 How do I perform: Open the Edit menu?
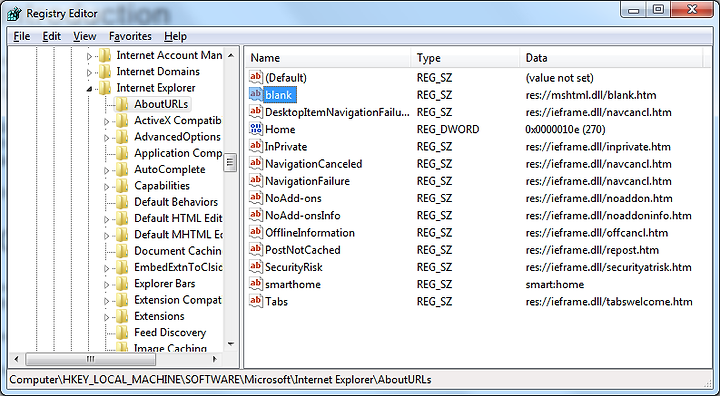[51, 36]
